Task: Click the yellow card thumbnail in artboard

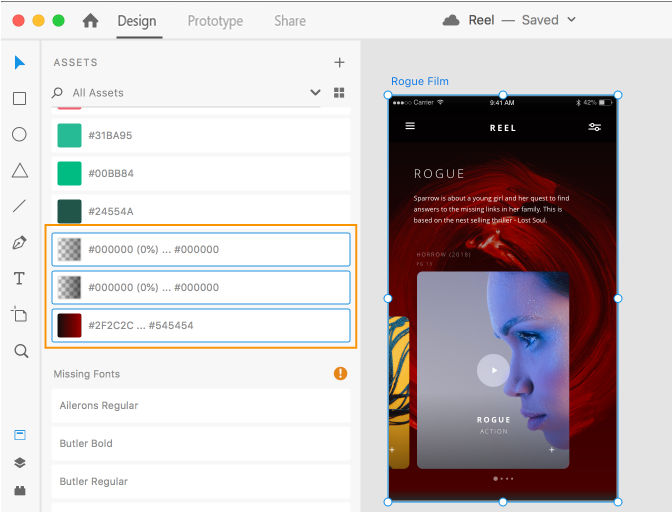Action: pyautogui.click(x=399, y=392)
